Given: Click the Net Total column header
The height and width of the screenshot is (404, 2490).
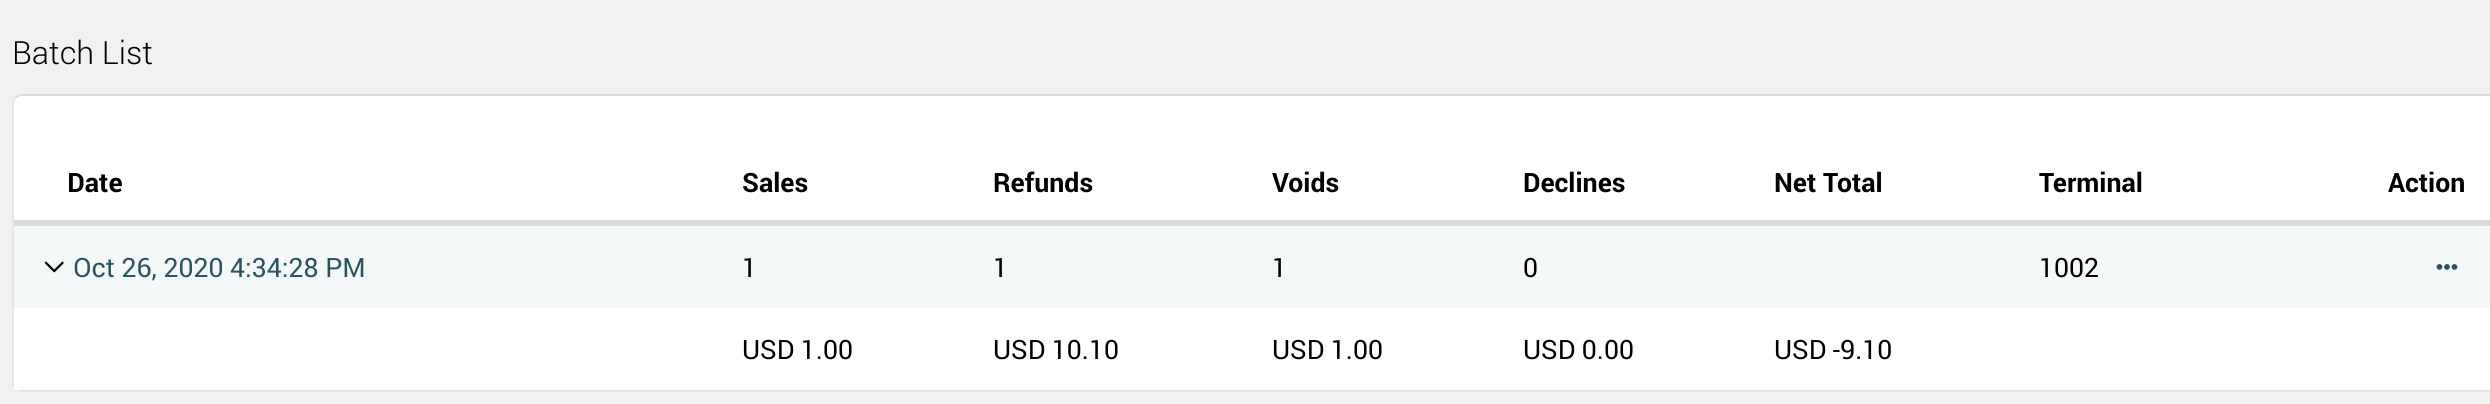Looking at the screenshot, I should coord(1827,183).
